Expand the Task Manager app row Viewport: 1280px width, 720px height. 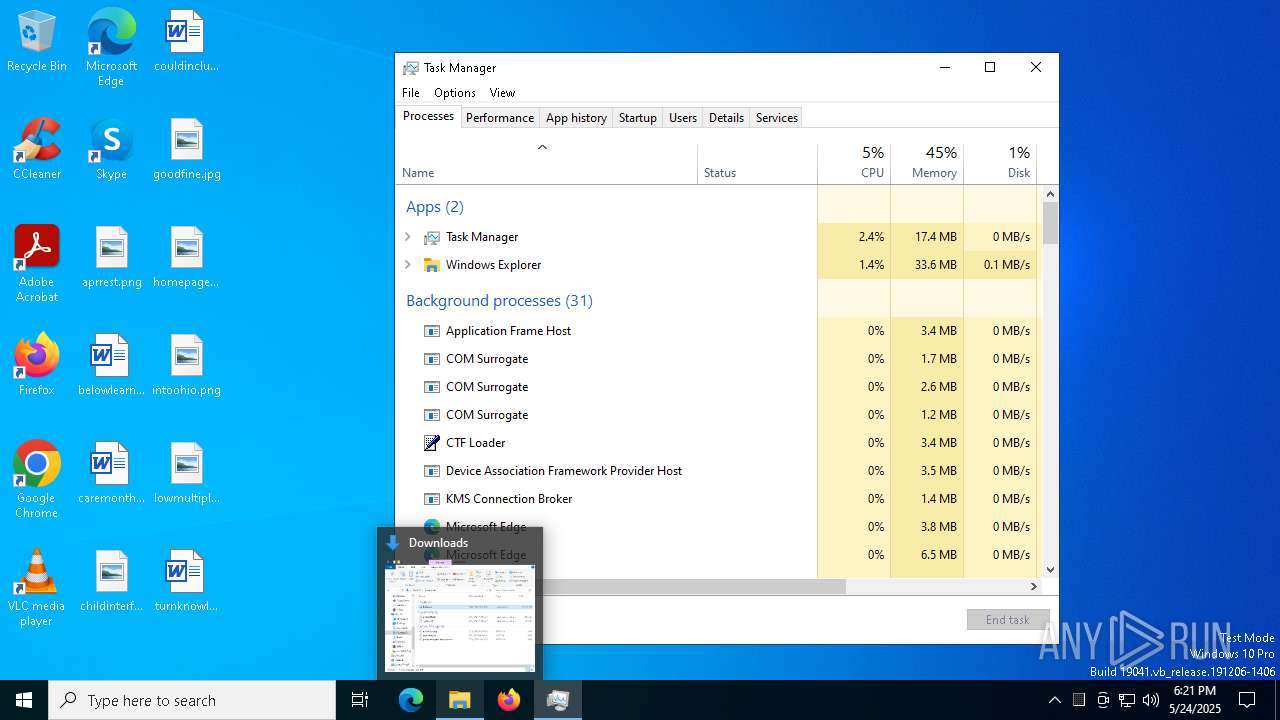tap(408, 237)
